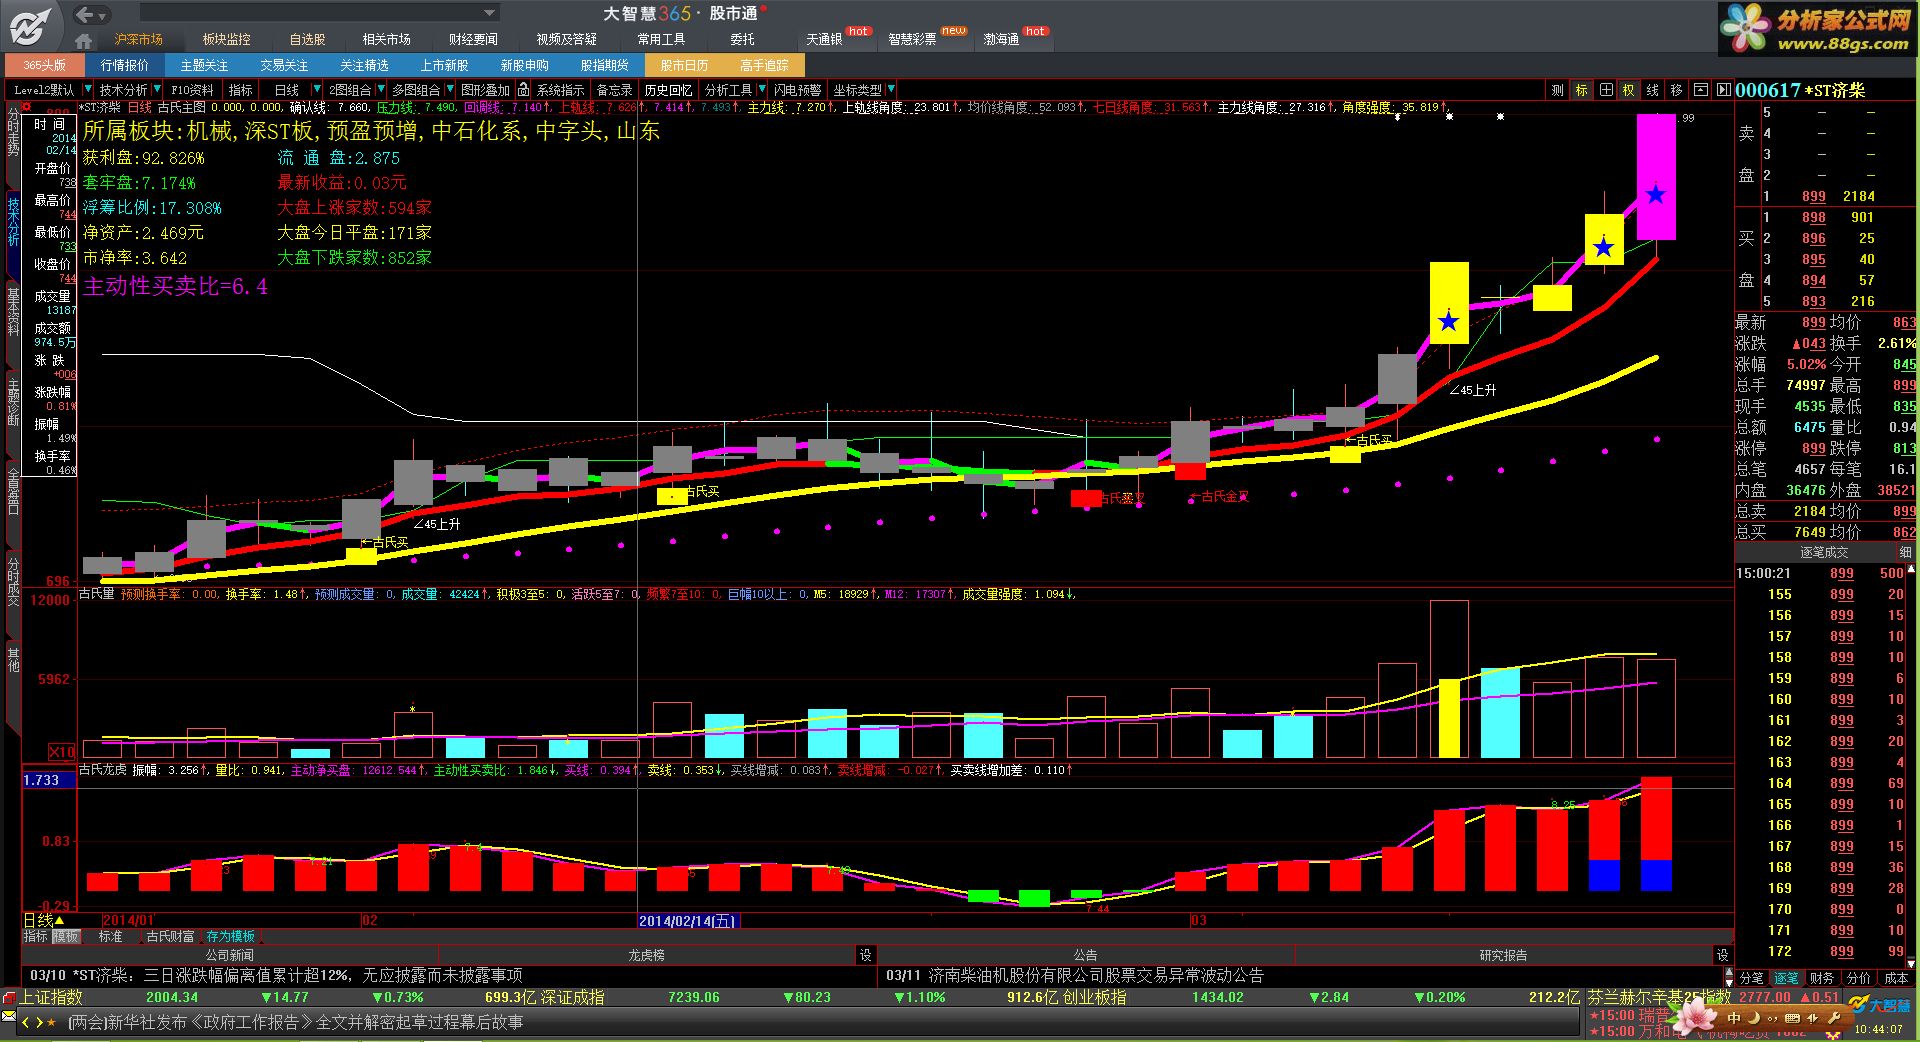Screen dimensions: 1920x1042
Task: Open the 技术分析 dropdown arrow
Action: 158,90
